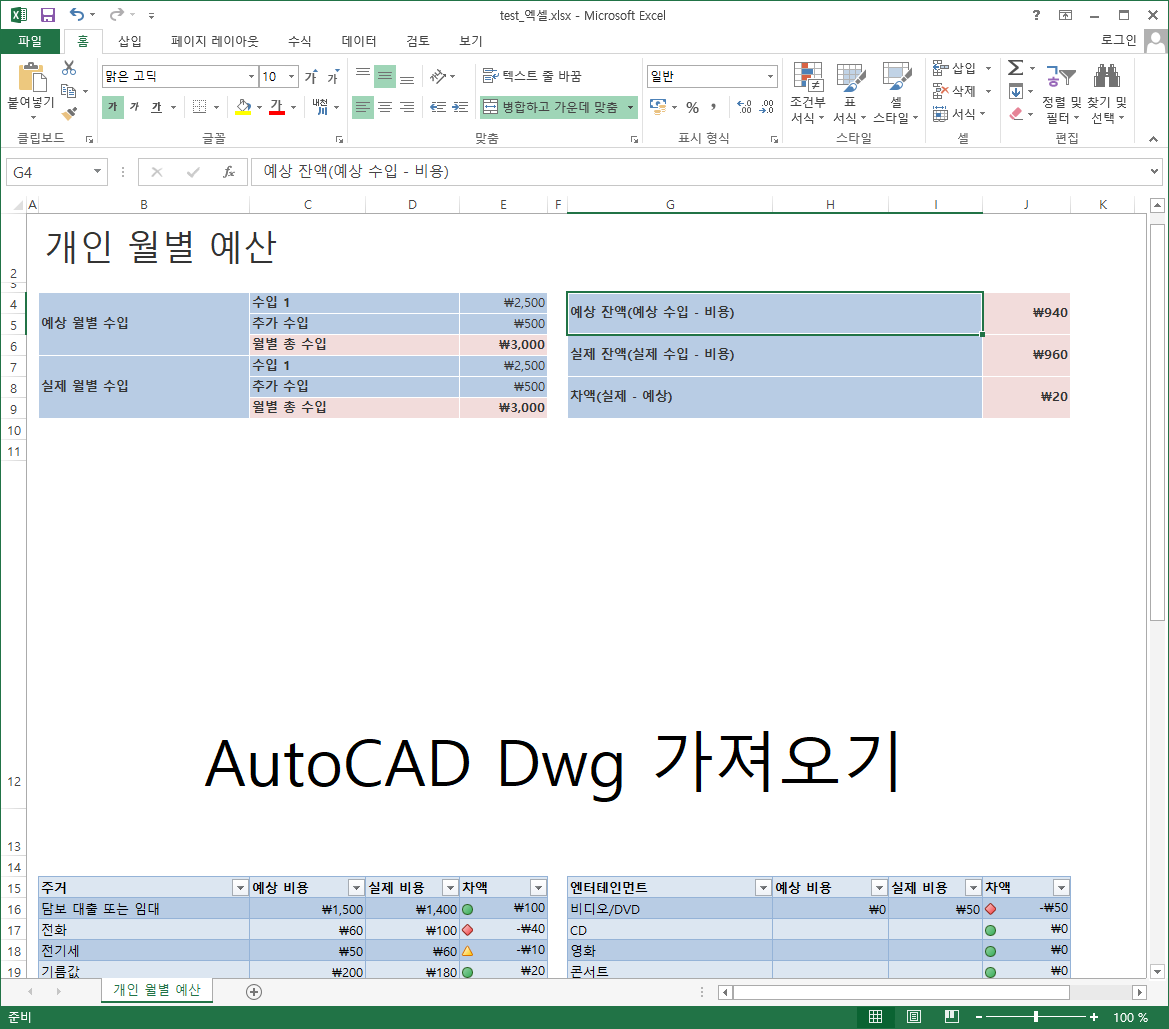Open Conditional Formatting (조건부 서식)
Image resolution: width=1169 pixels, height=1029 pixels.
pos(808,93)
